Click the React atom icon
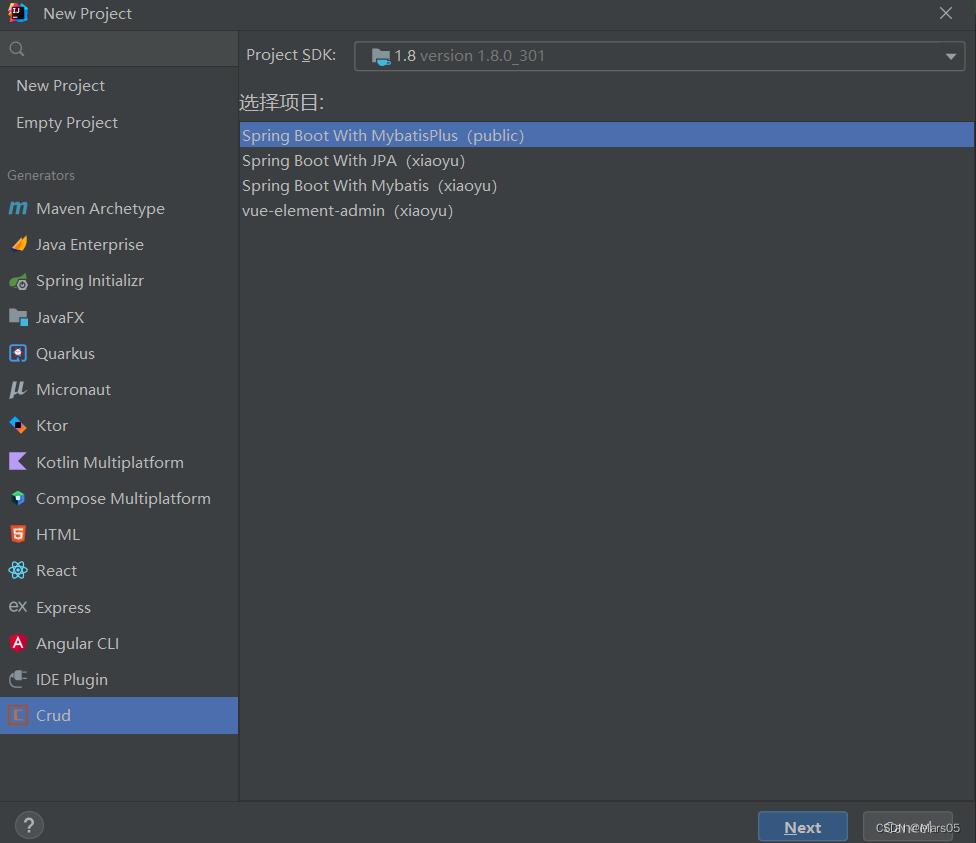Image resolution: width=976 pixels, height=843 pixels. pyautogui.click(x=18, y=570)
